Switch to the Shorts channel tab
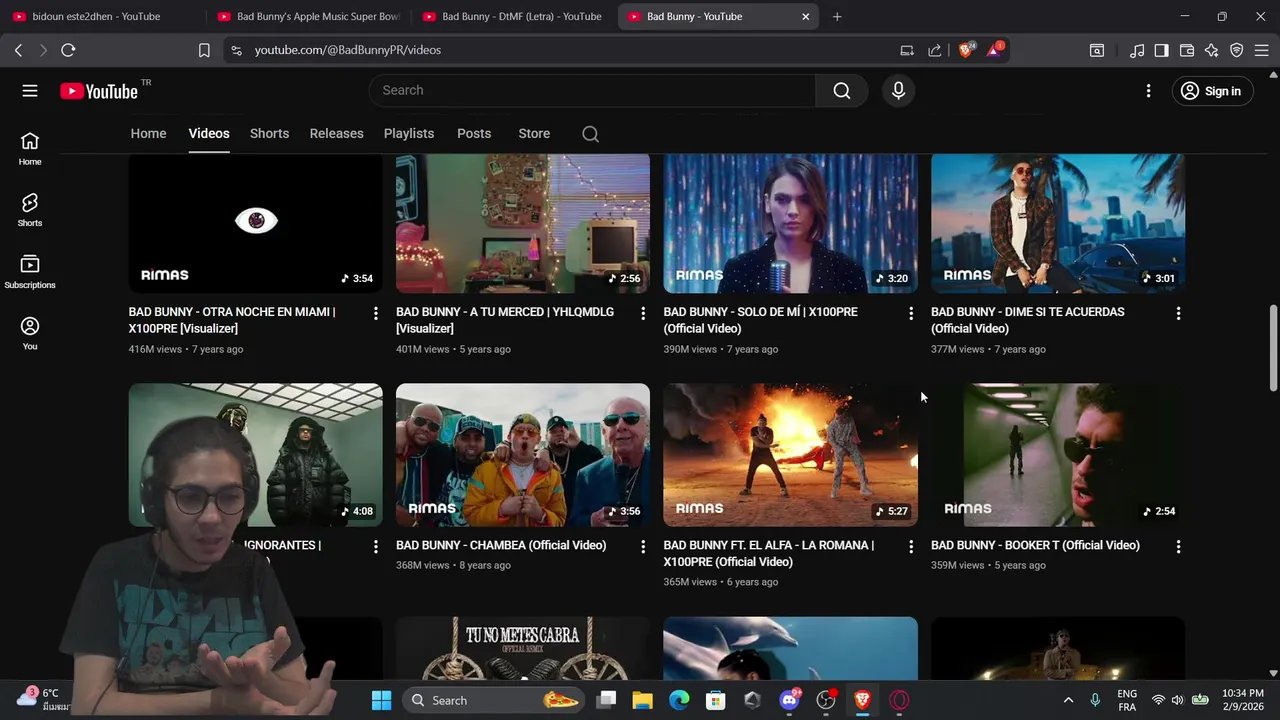 click(x=269, y=134)
